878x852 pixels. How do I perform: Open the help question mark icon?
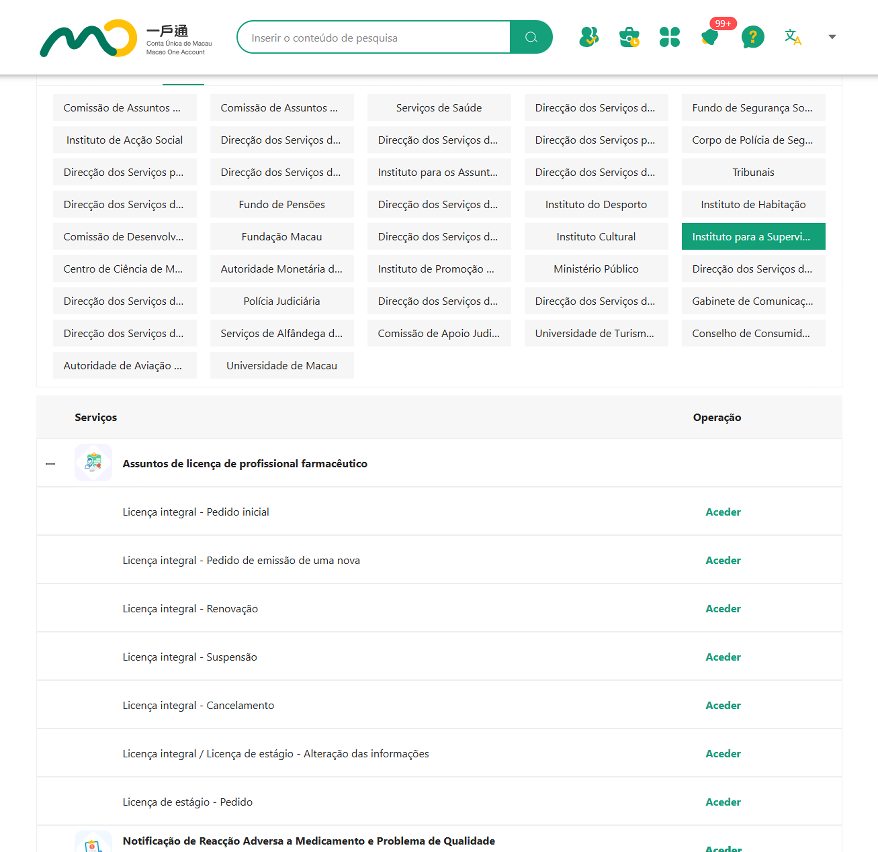pos(752,38)
